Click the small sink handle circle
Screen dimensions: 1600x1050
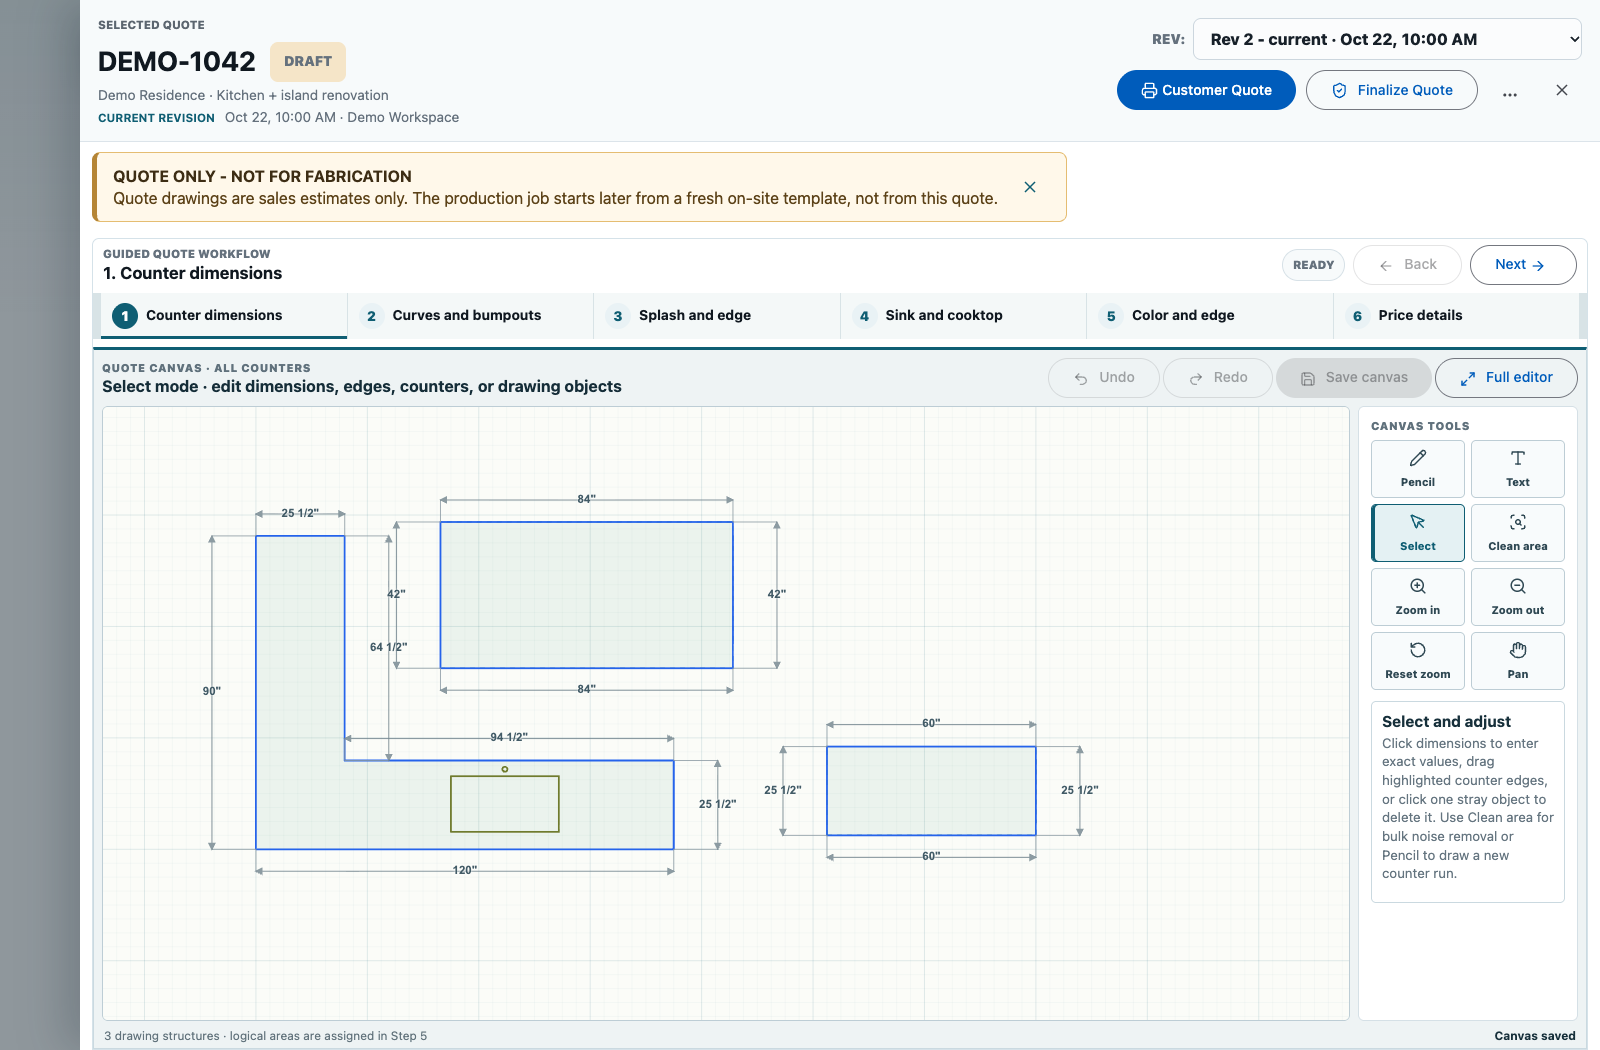[x=505, y=769]
